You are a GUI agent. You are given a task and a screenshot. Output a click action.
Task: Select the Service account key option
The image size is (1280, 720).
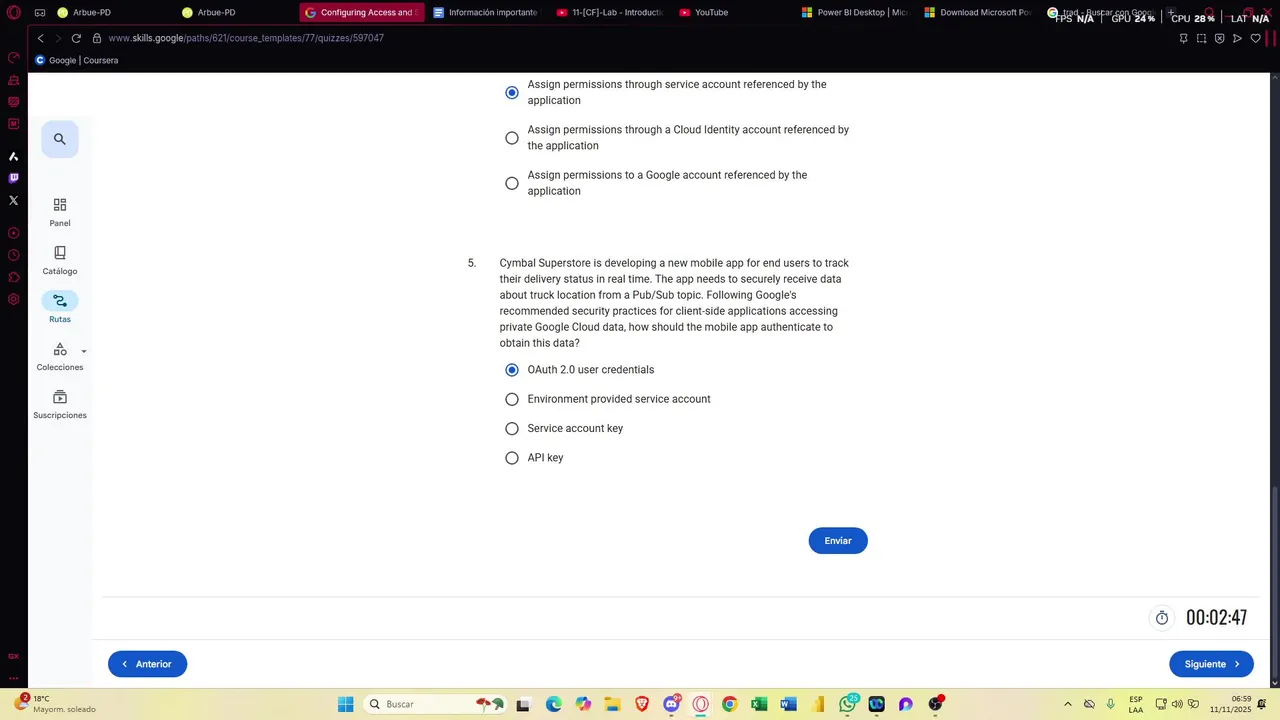[x=512, y=428]
